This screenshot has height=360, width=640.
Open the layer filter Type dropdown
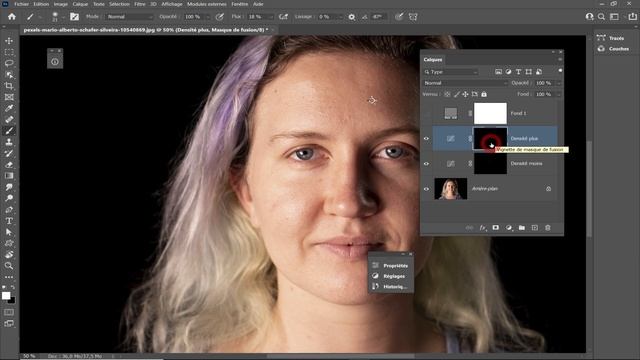coord(451,72)
